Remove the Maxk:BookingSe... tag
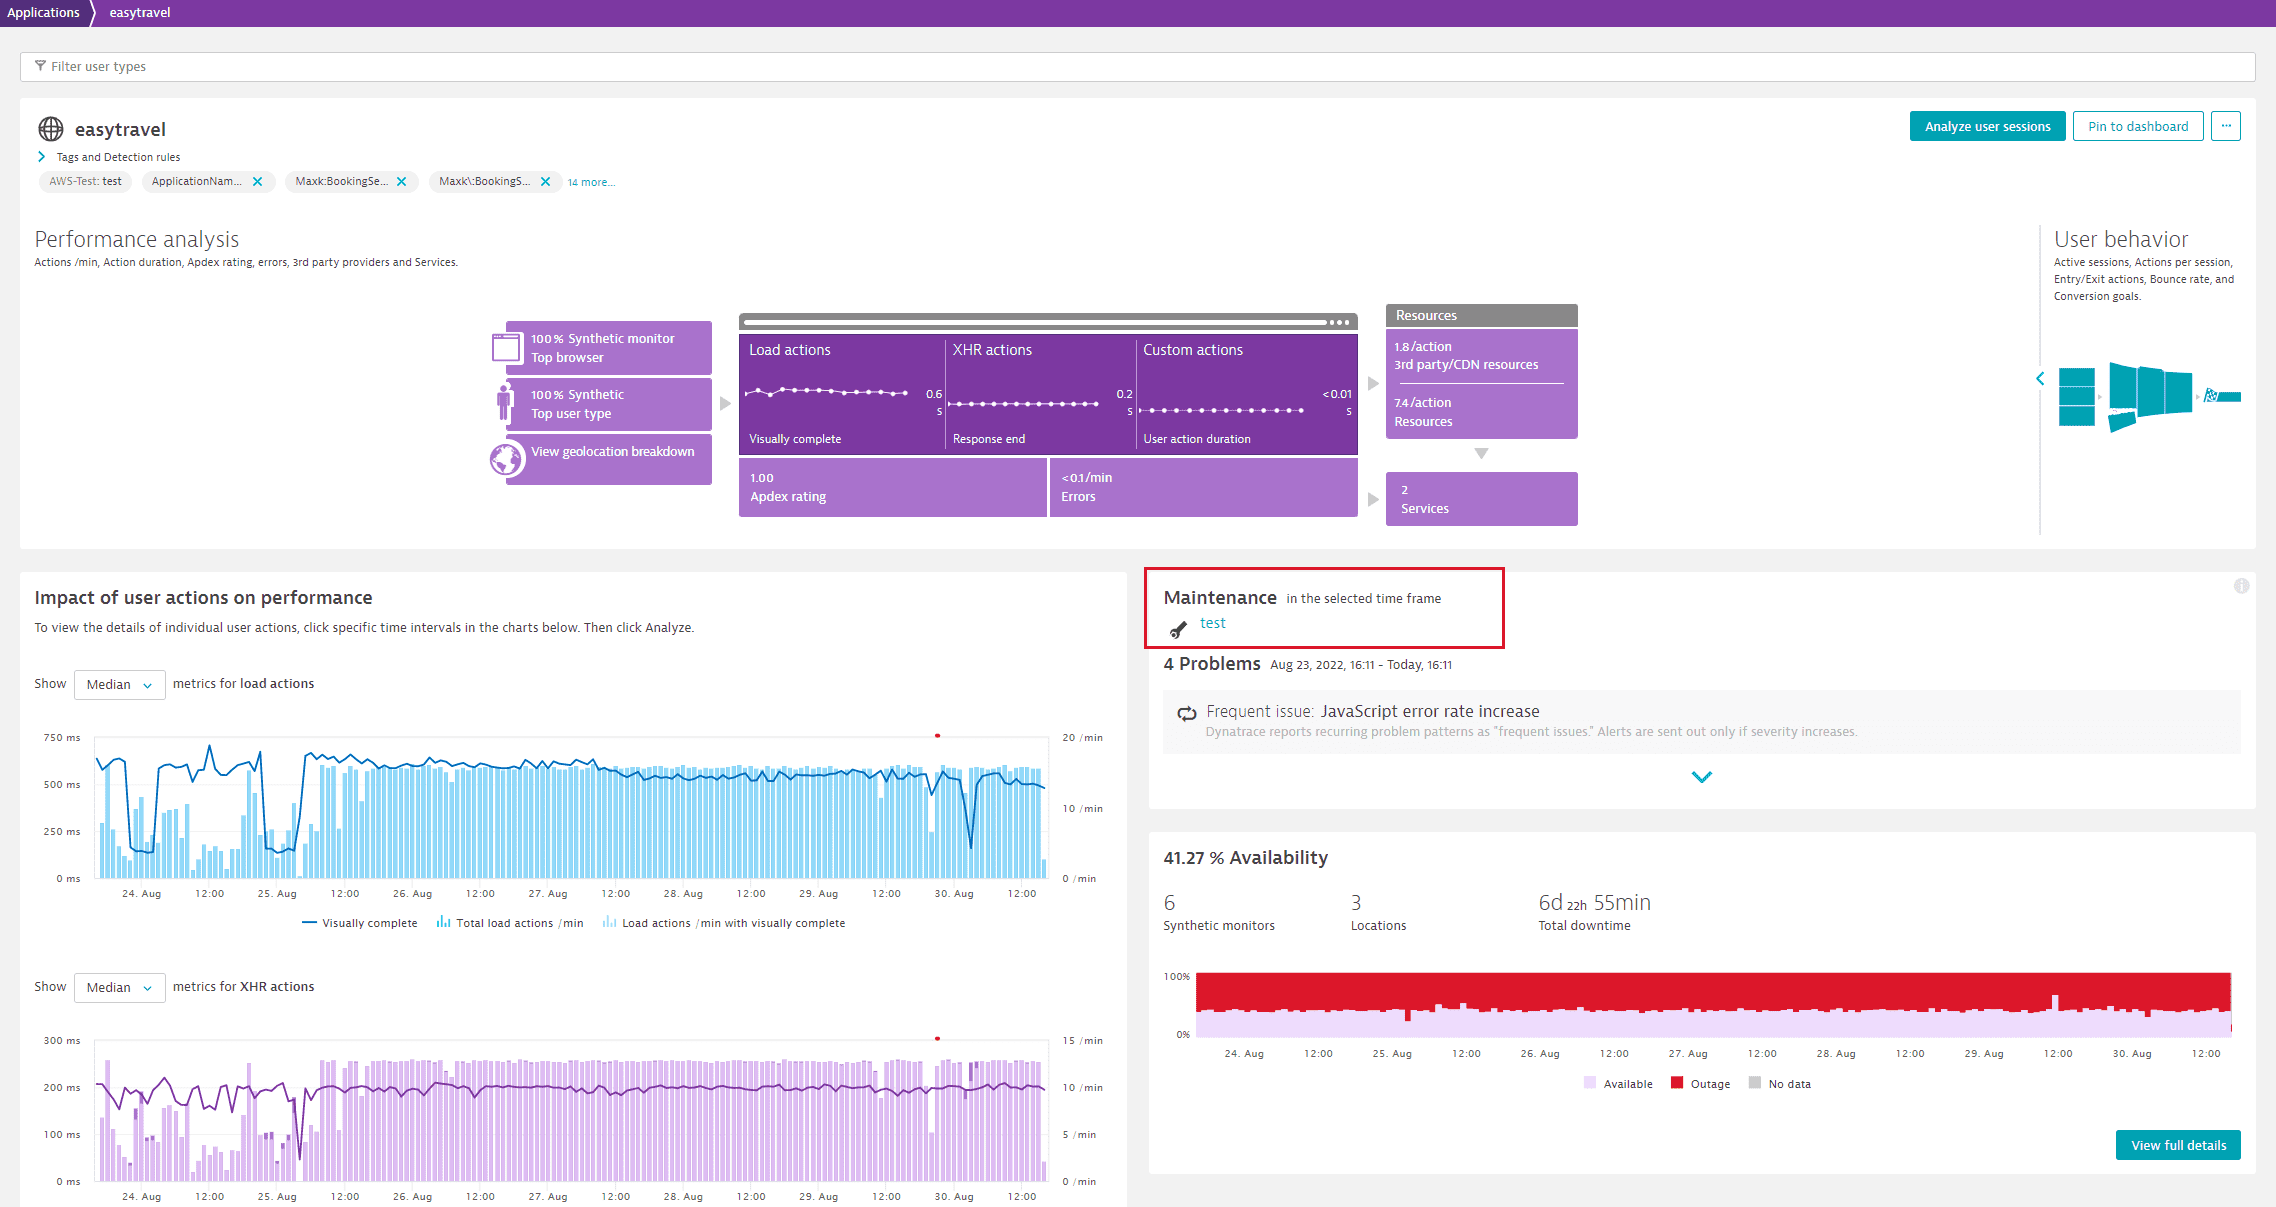The image size is (2276, 1207). click(x=401, y=181)
